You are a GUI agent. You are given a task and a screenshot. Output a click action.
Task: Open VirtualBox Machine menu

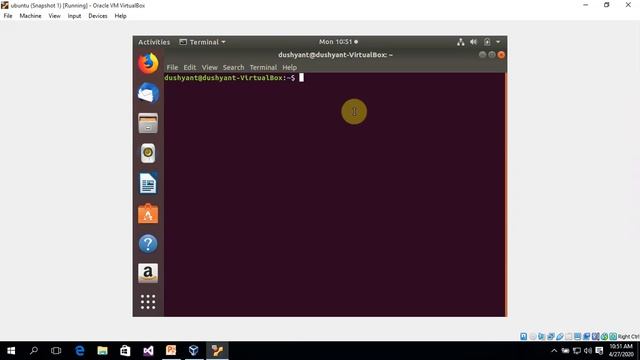click(30, 16)
